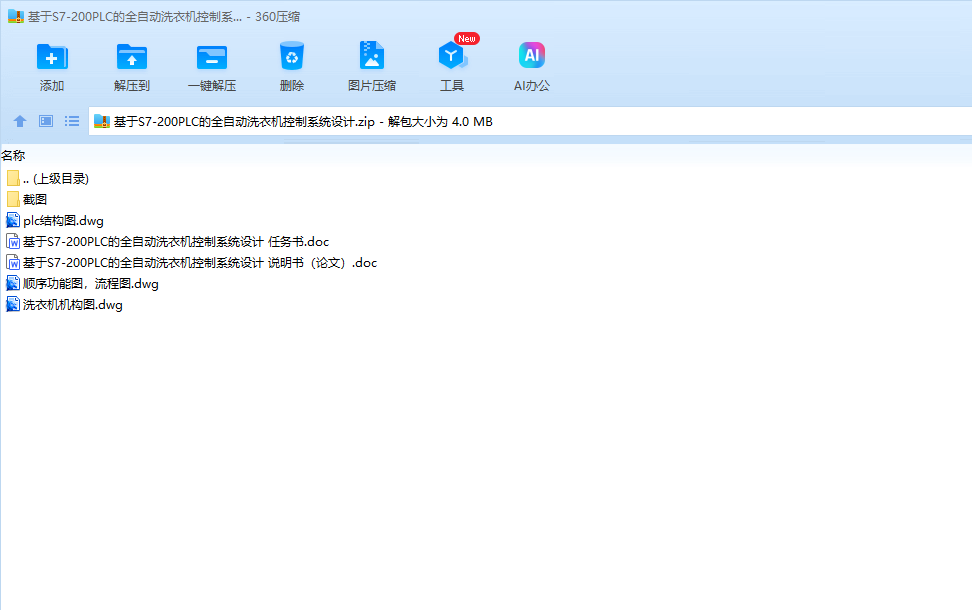Viewport: 972px width, 610px height.
Task: Click the parent directory folder icon
Action: 13,179
